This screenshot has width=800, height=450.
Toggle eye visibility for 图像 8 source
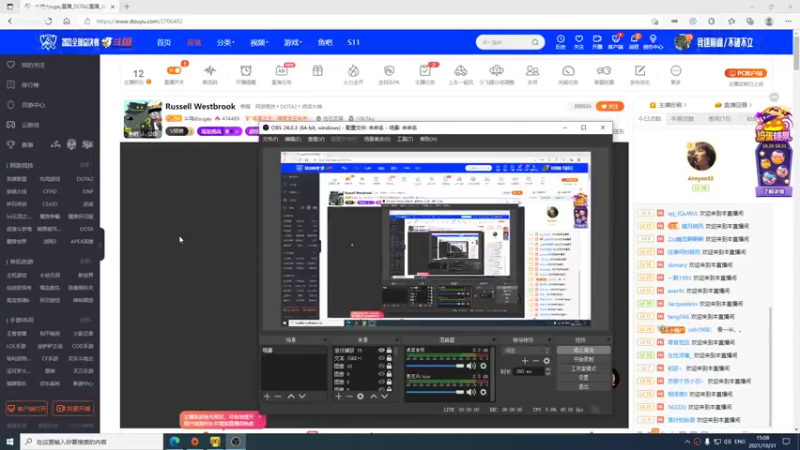click(x=381, y=382)
